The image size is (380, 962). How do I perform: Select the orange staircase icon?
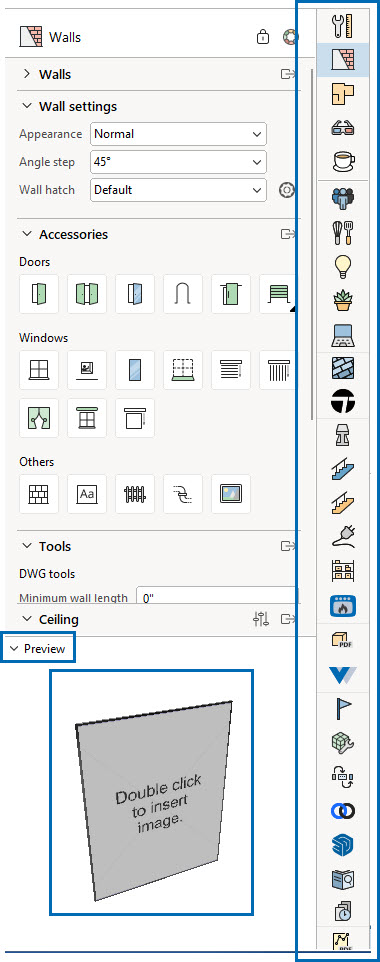(x=343, y=504)
